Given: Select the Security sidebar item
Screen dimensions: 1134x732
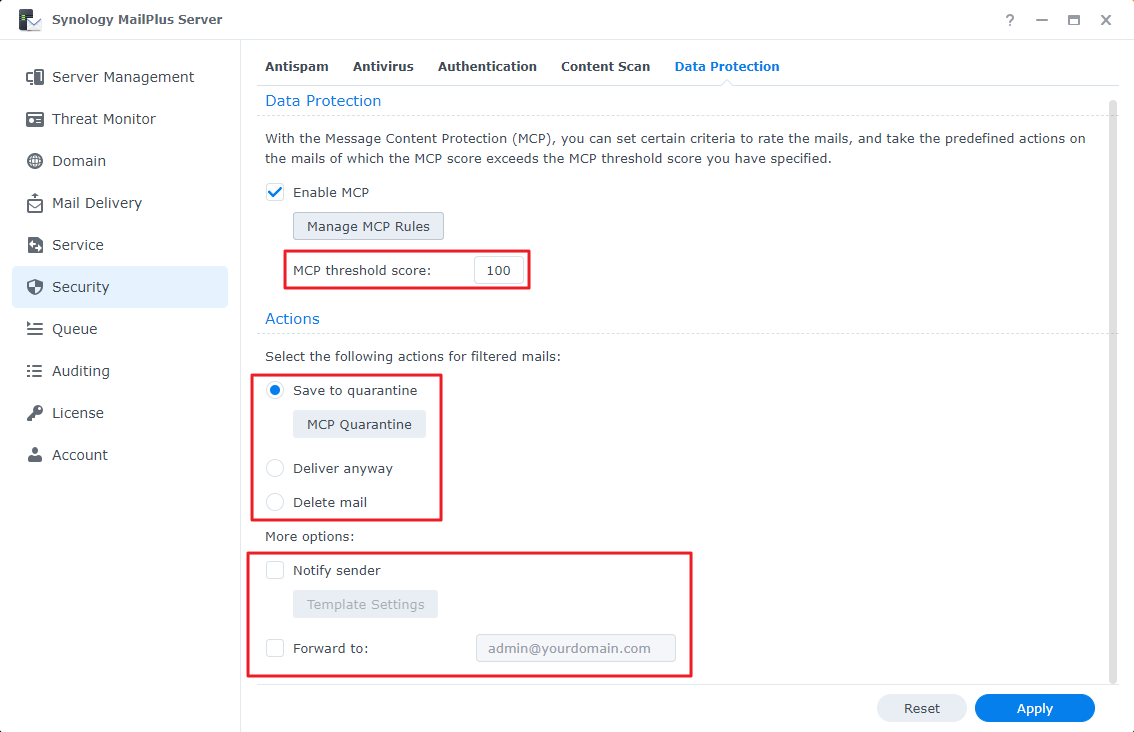Looking at the screenshot, I should pos(81,286).
